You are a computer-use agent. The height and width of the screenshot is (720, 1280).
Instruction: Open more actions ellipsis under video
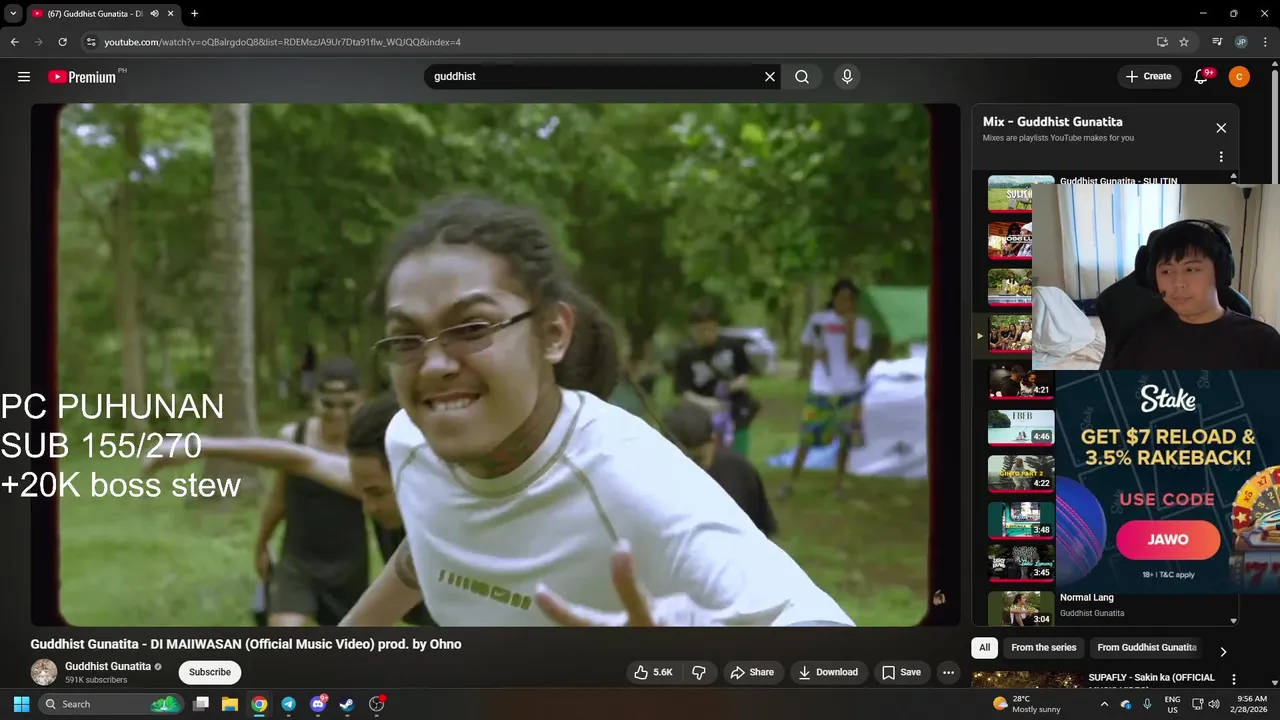[948, 672]
